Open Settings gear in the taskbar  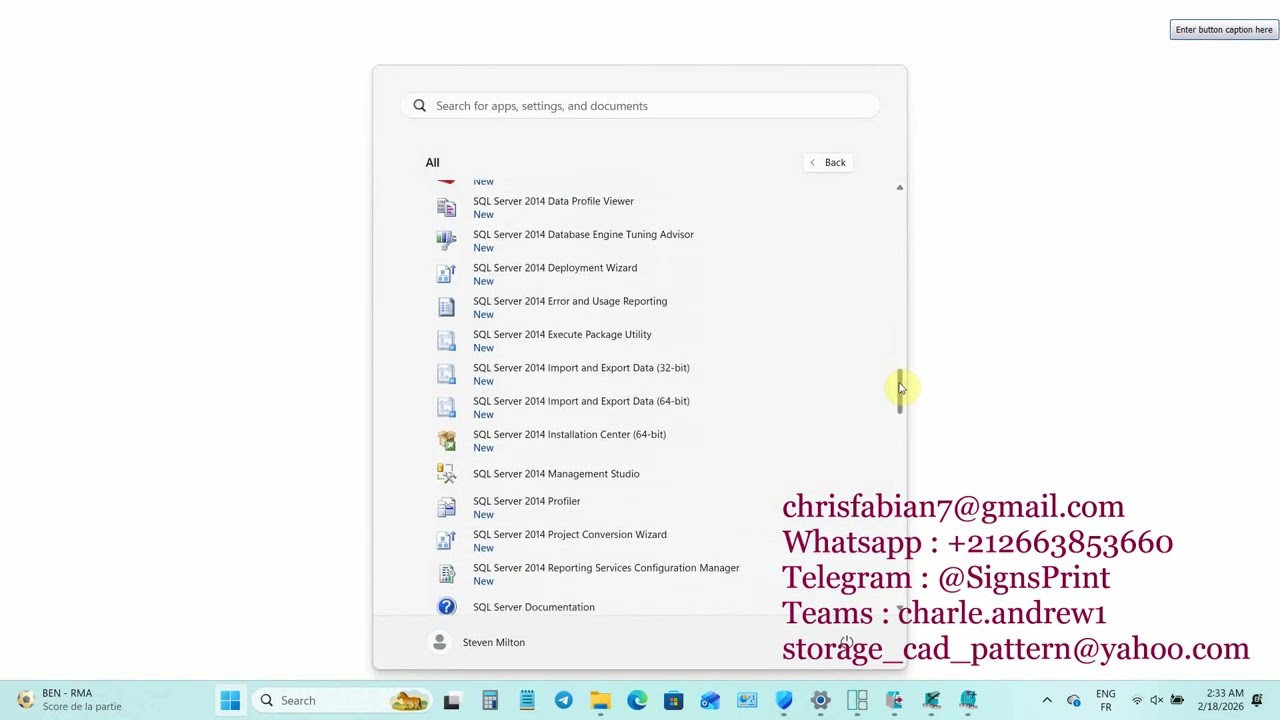click(820, 700)
